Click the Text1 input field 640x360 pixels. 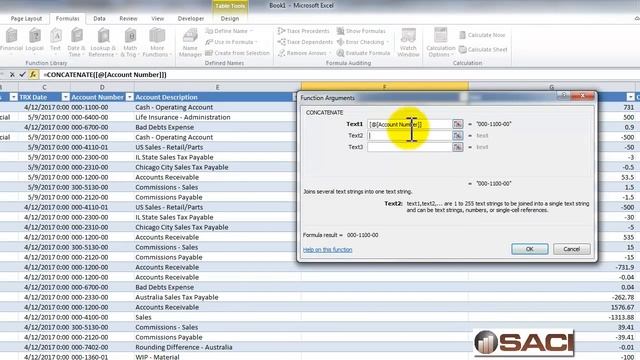(x=409, y=124)
